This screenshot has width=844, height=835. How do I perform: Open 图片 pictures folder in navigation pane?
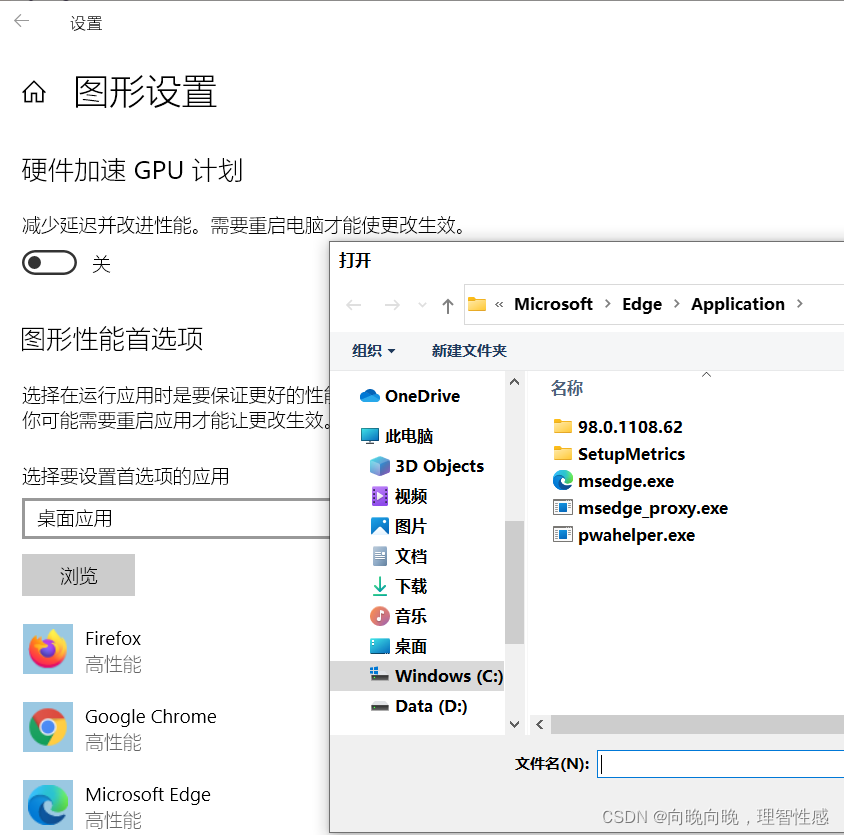(399, 526)
